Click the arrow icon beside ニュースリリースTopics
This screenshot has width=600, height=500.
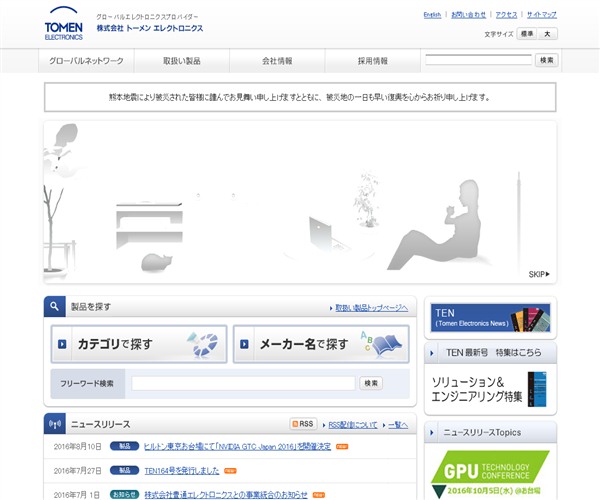[x=436, y=432]
